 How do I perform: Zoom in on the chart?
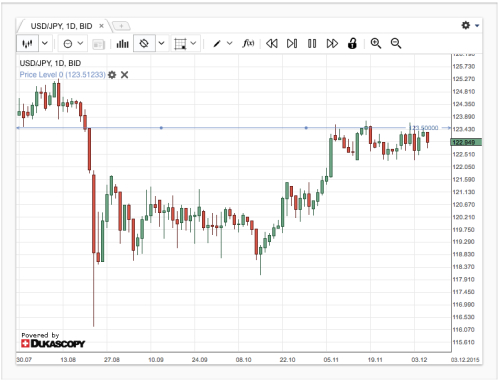[376, 43]
